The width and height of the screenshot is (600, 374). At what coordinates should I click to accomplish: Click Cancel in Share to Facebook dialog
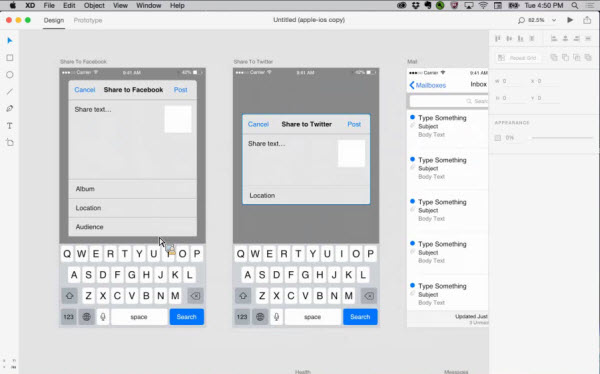pos(85,90)
